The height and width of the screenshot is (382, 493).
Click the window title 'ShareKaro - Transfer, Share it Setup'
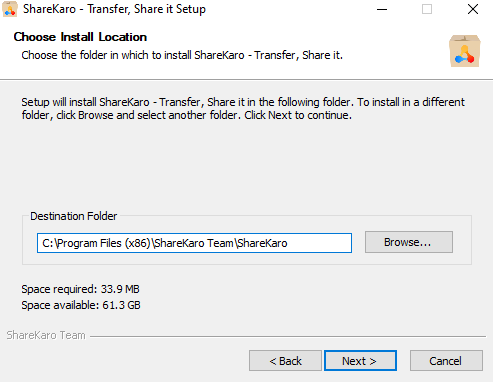pyautogui.click(x=114, y=9)
